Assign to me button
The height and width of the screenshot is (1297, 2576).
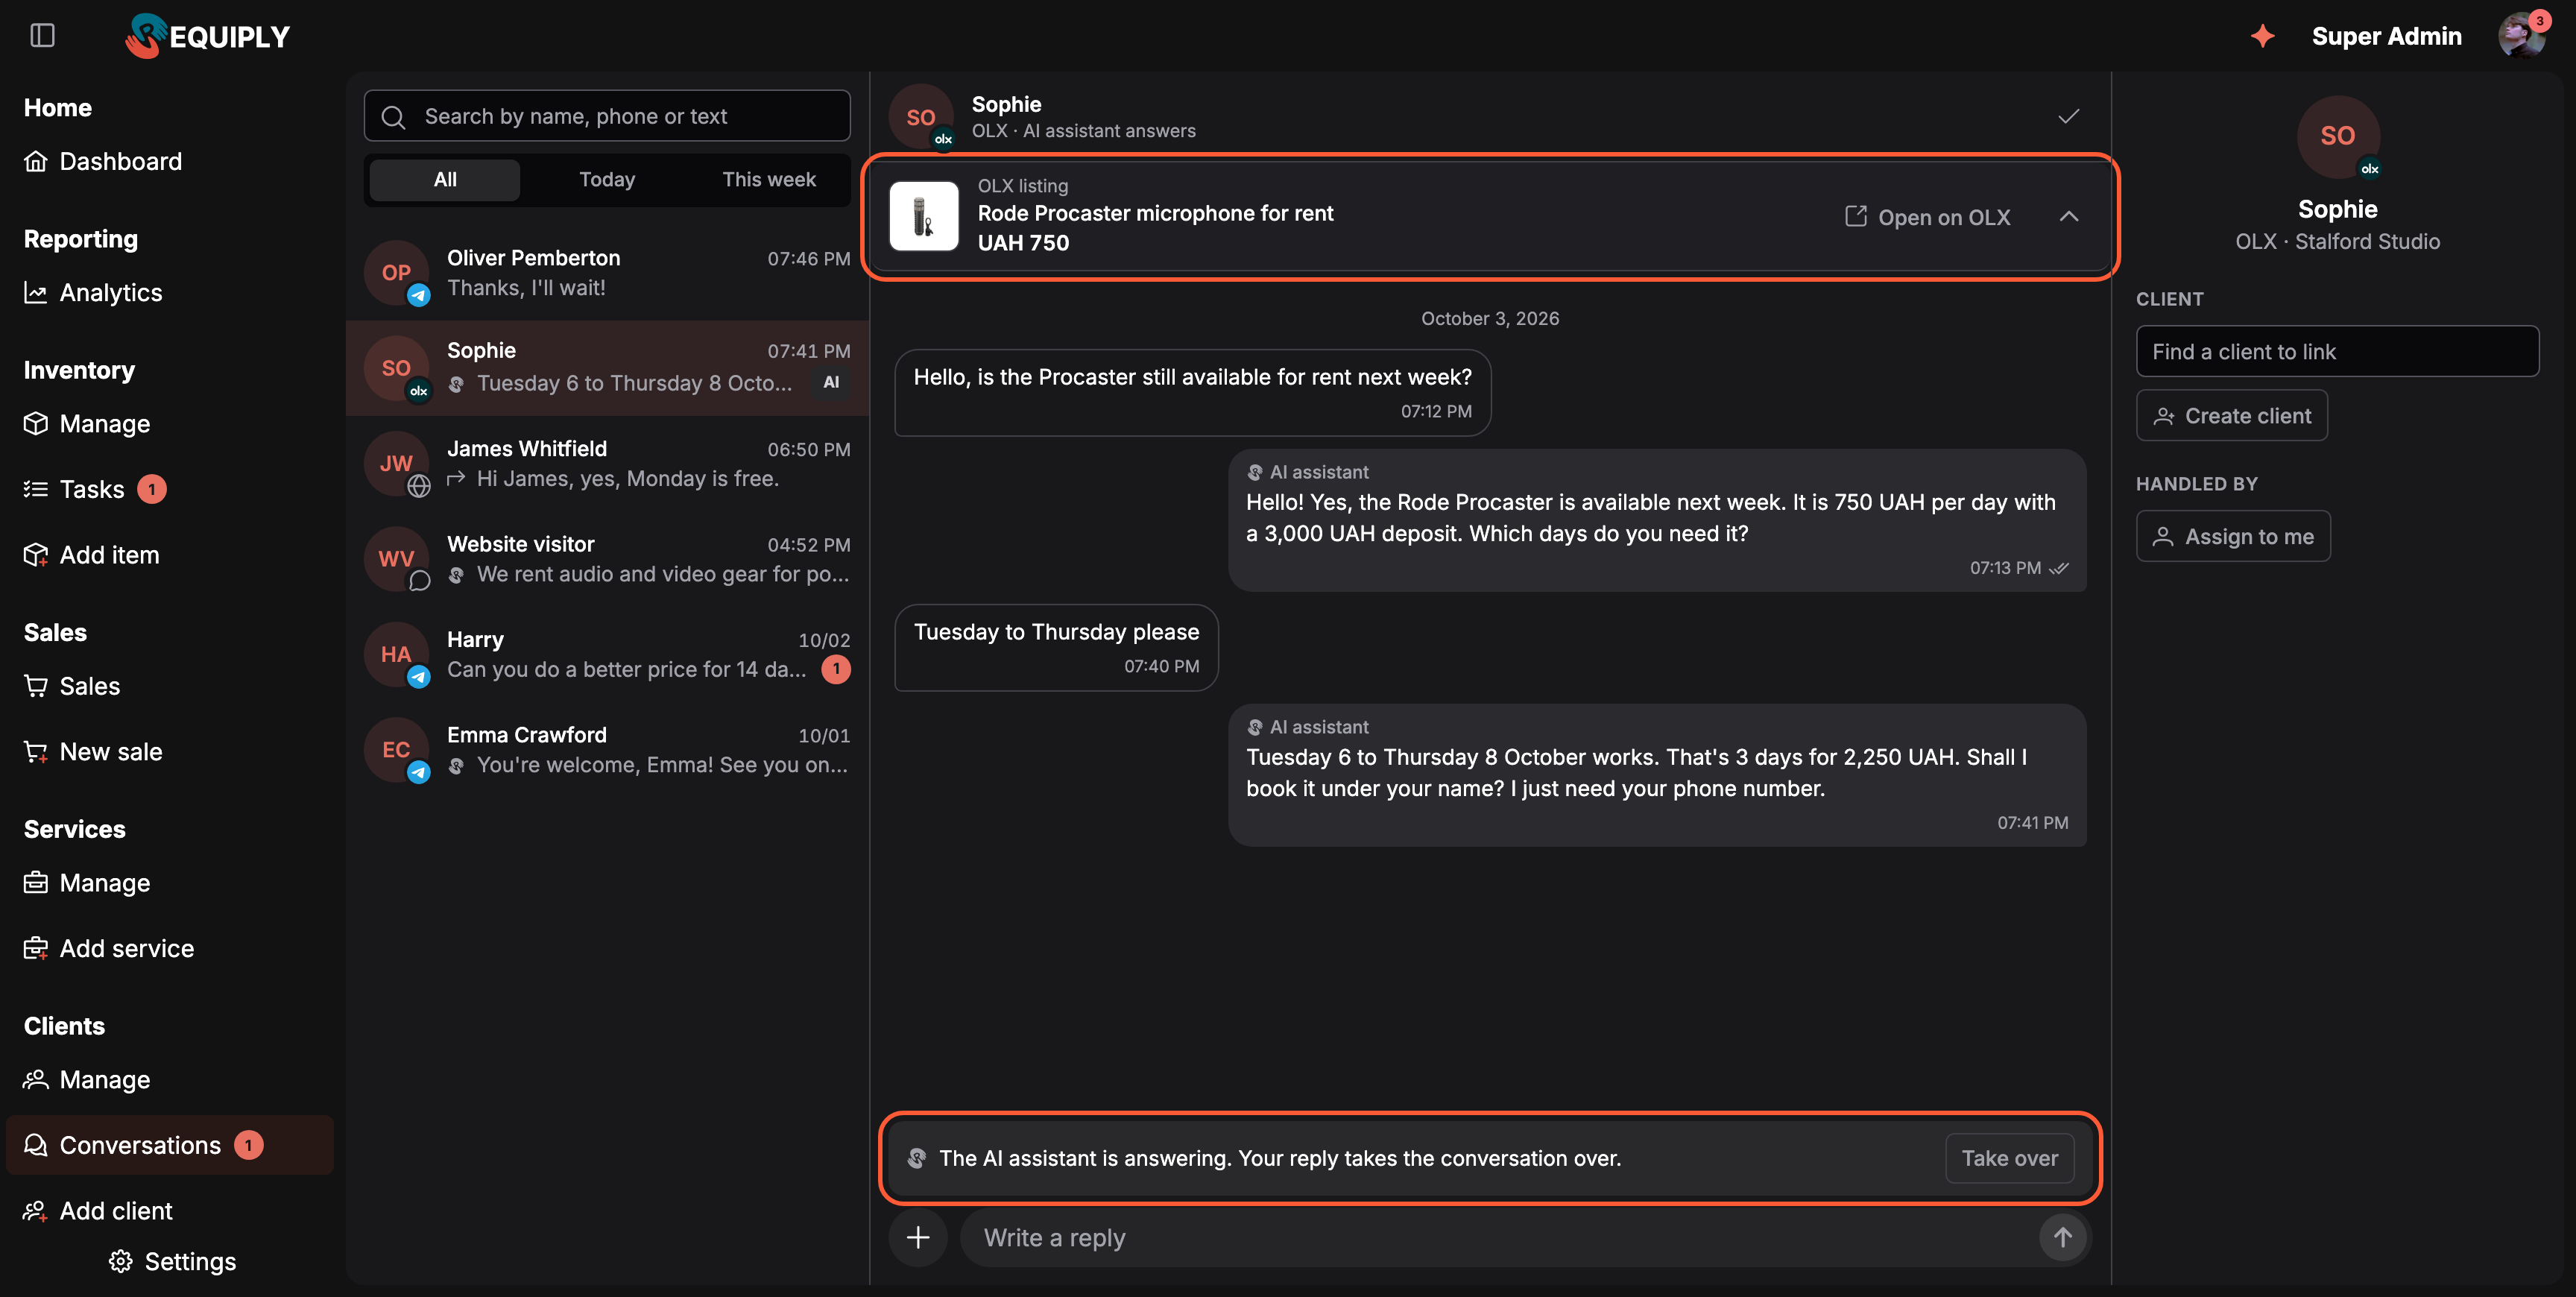[2233, 536]
